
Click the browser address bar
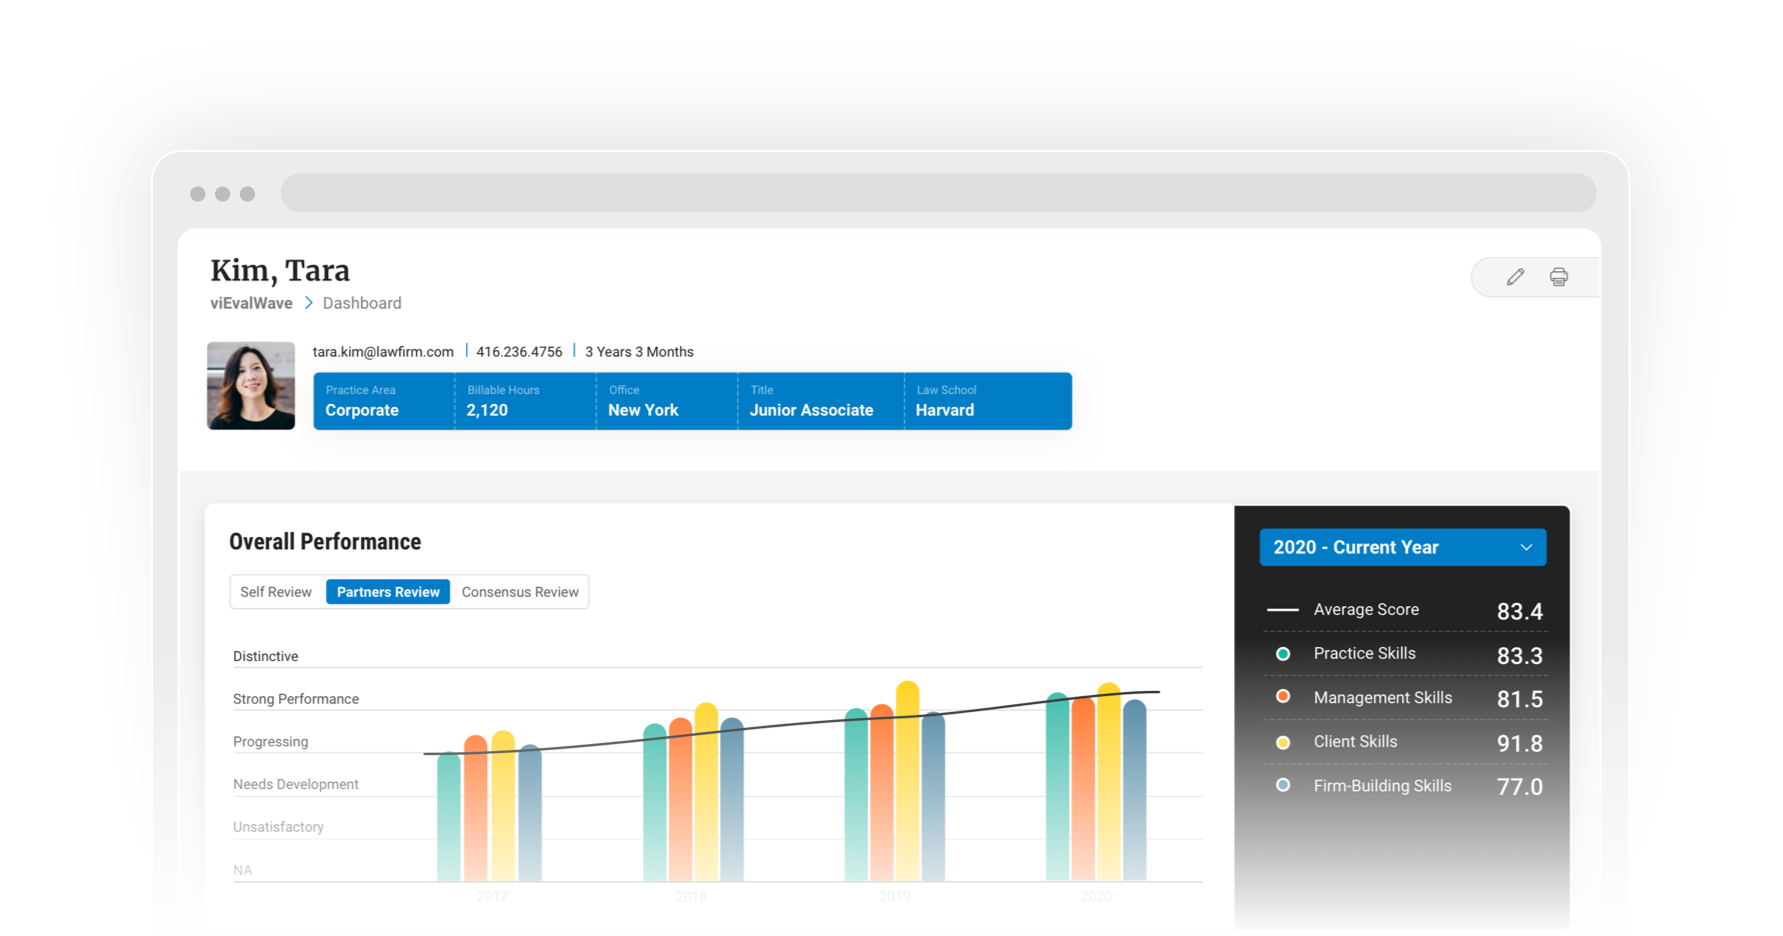point(938,192)
